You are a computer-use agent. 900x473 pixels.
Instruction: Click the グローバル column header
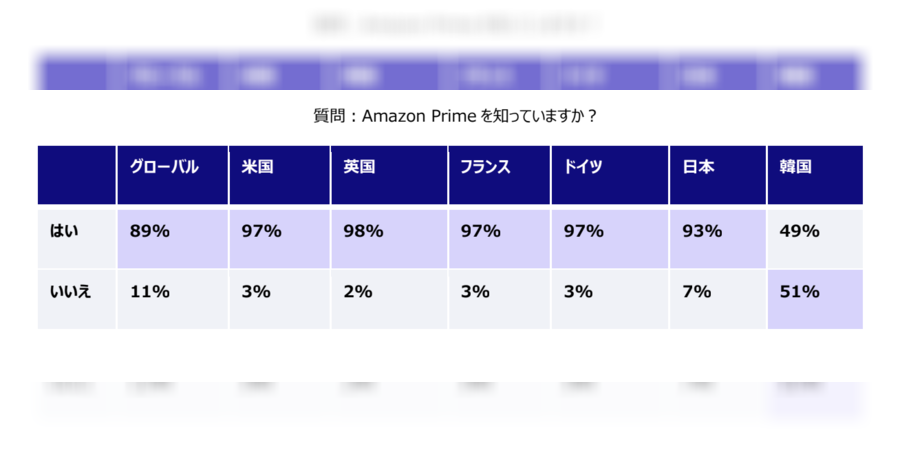pyautogui.click(x=172, y=175)
